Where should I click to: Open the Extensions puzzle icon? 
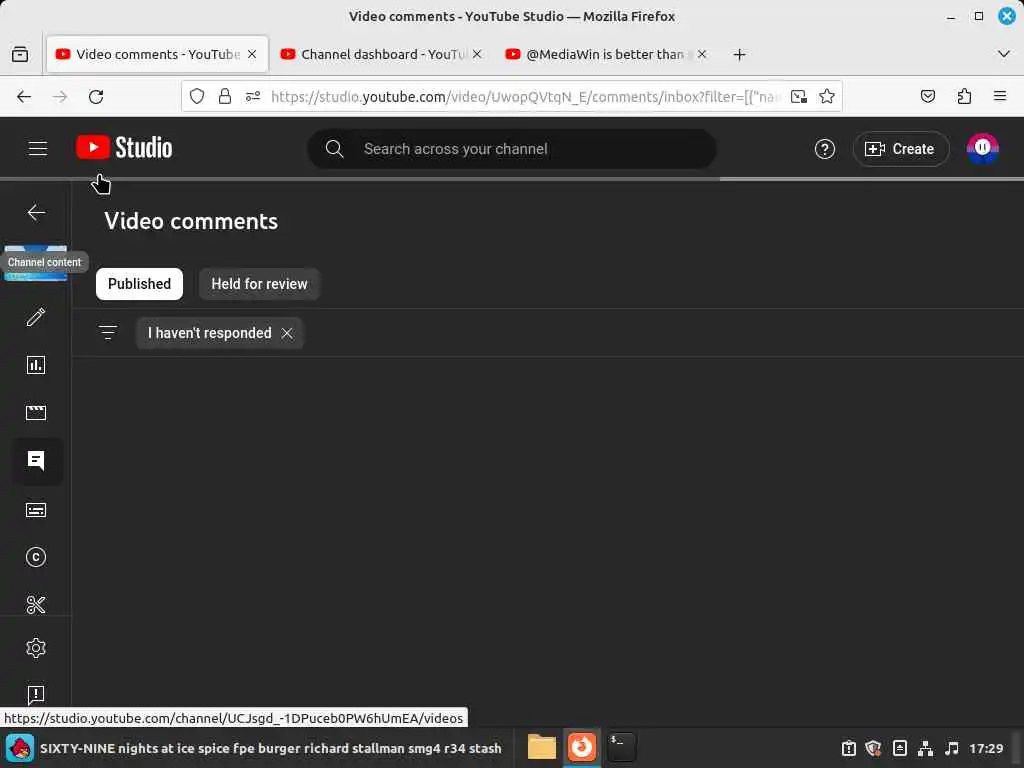pyautogui.click(x=964, y=97)
